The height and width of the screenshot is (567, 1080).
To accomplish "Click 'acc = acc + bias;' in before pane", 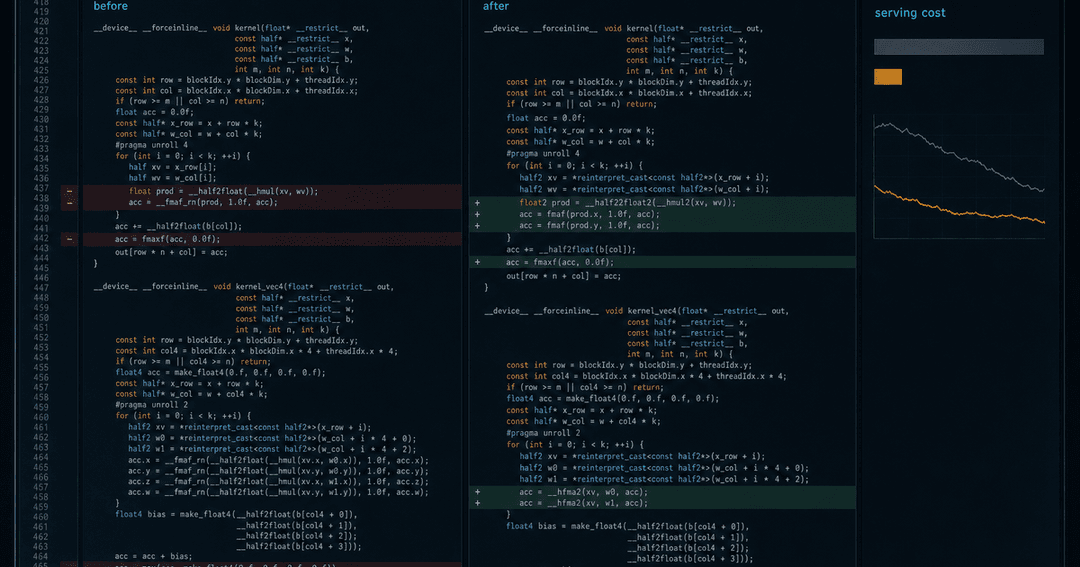I will pos(154,556).
